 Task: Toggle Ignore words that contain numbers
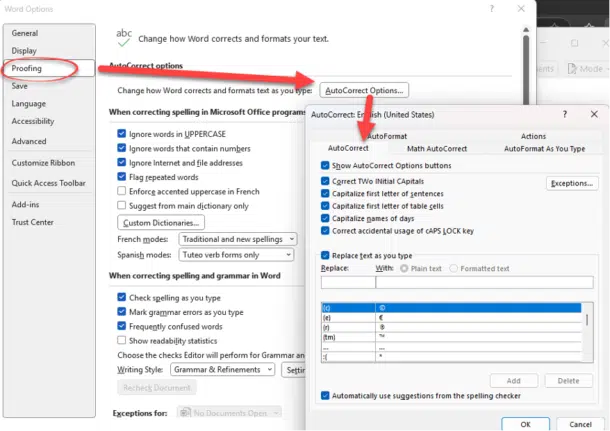[122, 148]
